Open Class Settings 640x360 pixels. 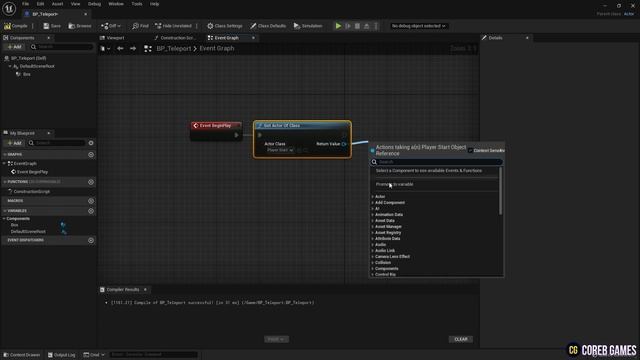[224, 26]
